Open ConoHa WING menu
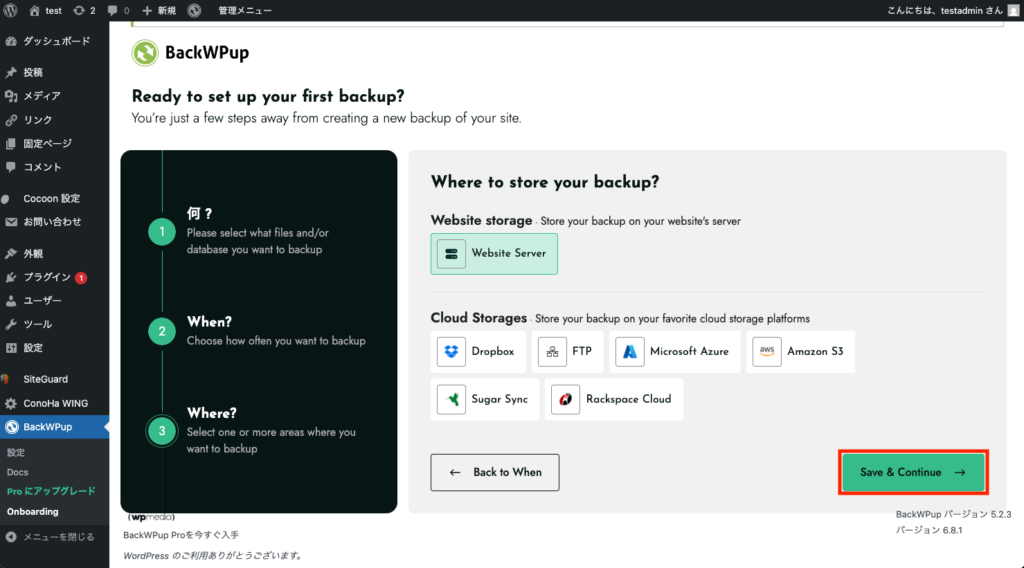 (55, 403)
